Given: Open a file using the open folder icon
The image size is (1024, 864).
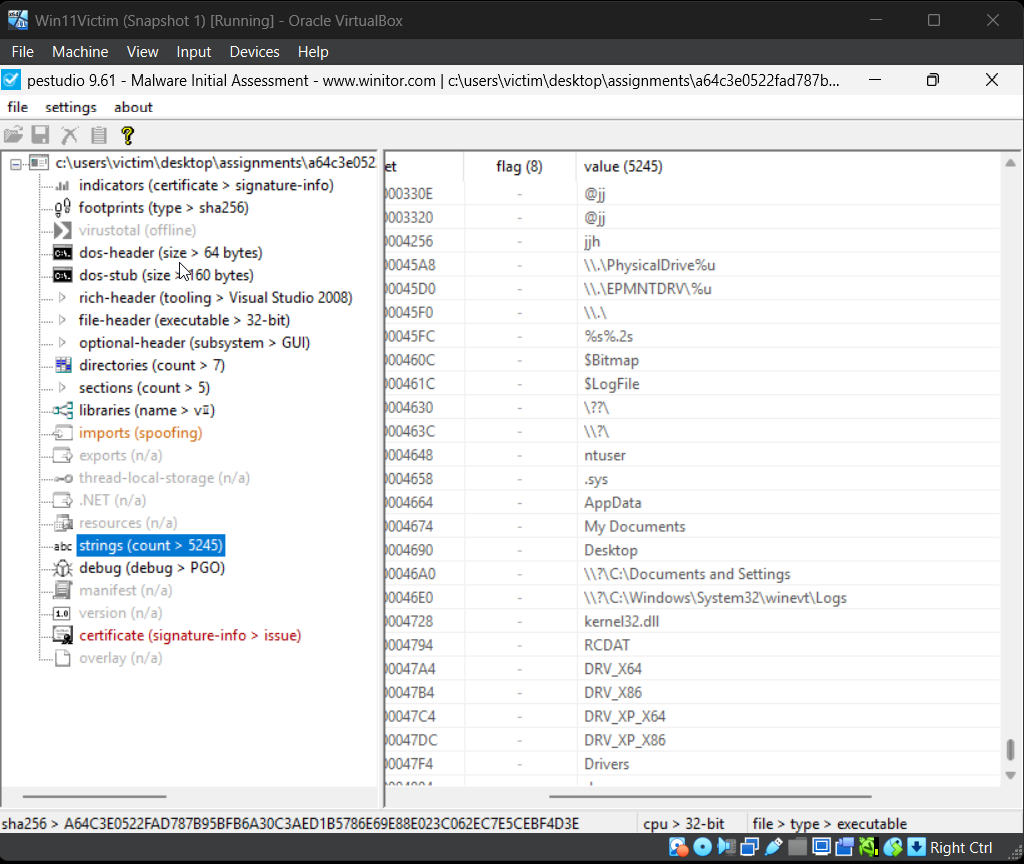Looking at the screenshot, I should point(14,135).
